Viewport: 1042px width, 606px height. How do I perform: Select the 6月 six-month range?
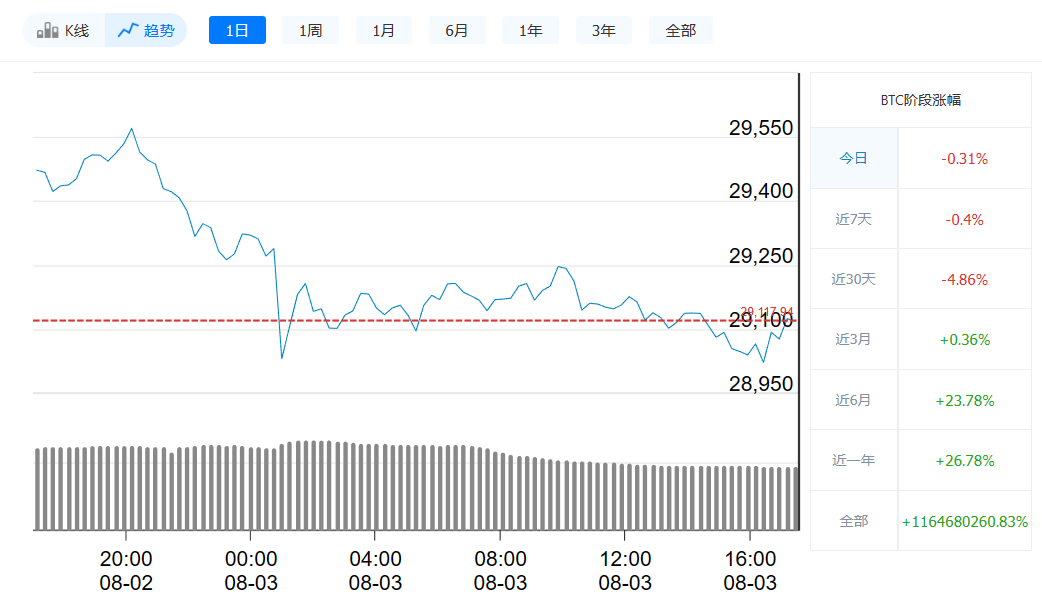(x=457, y=30)
